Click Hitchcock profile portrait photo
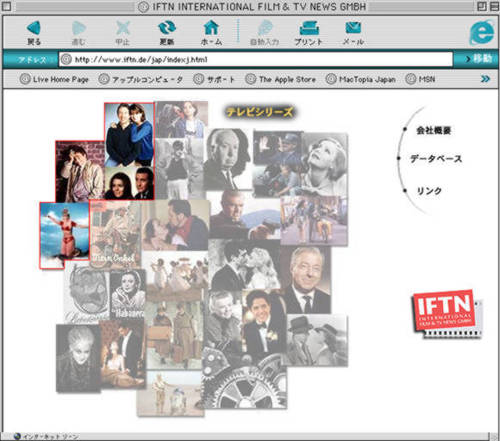 click(228, 159)
